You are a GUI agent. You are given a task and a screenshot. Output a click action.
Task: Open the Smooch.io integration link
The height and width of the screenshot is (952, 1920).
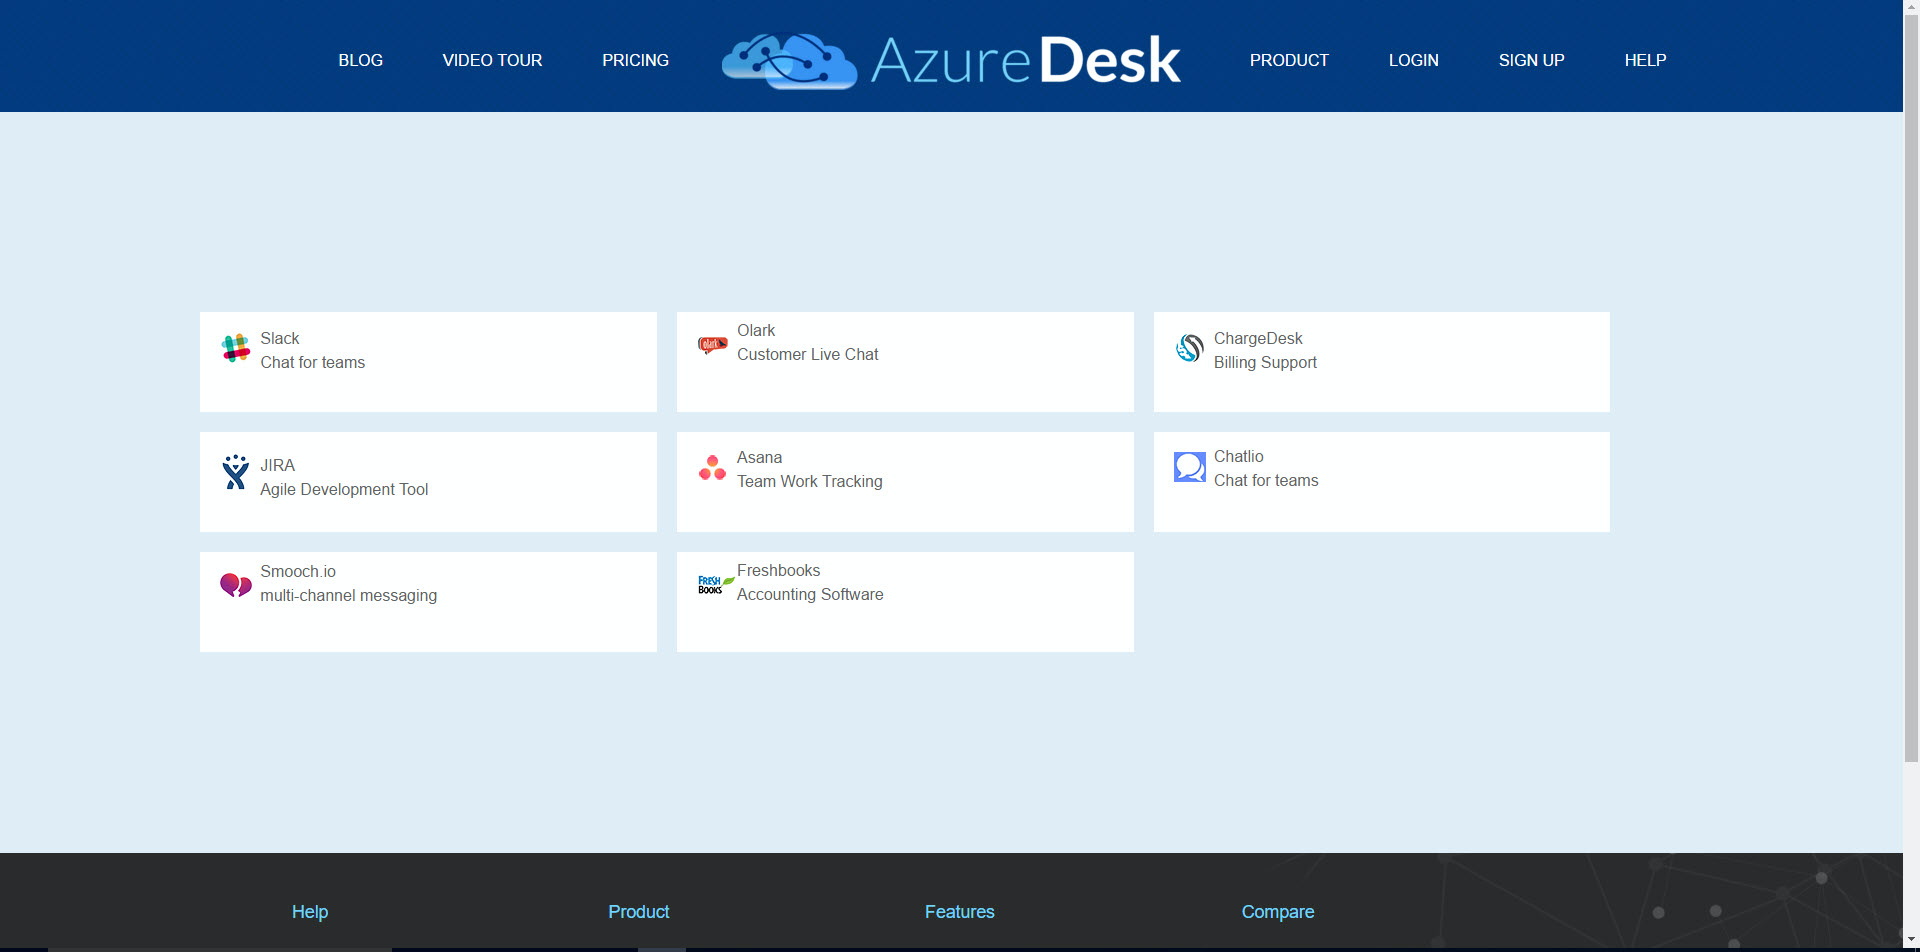click(x=298, y=571)
